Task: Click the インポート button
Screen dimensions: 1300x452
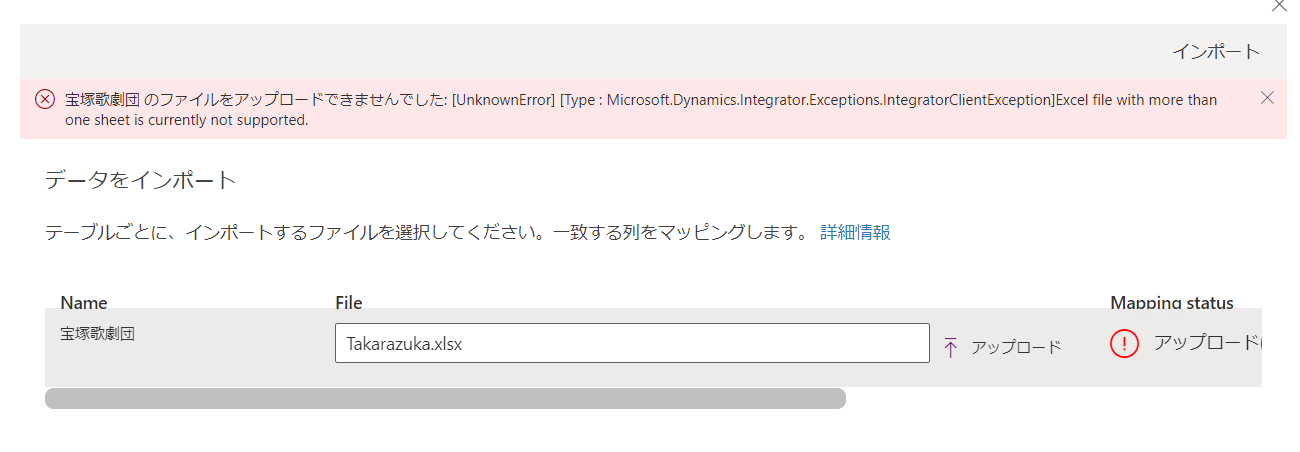Action: coord(1215,51)
